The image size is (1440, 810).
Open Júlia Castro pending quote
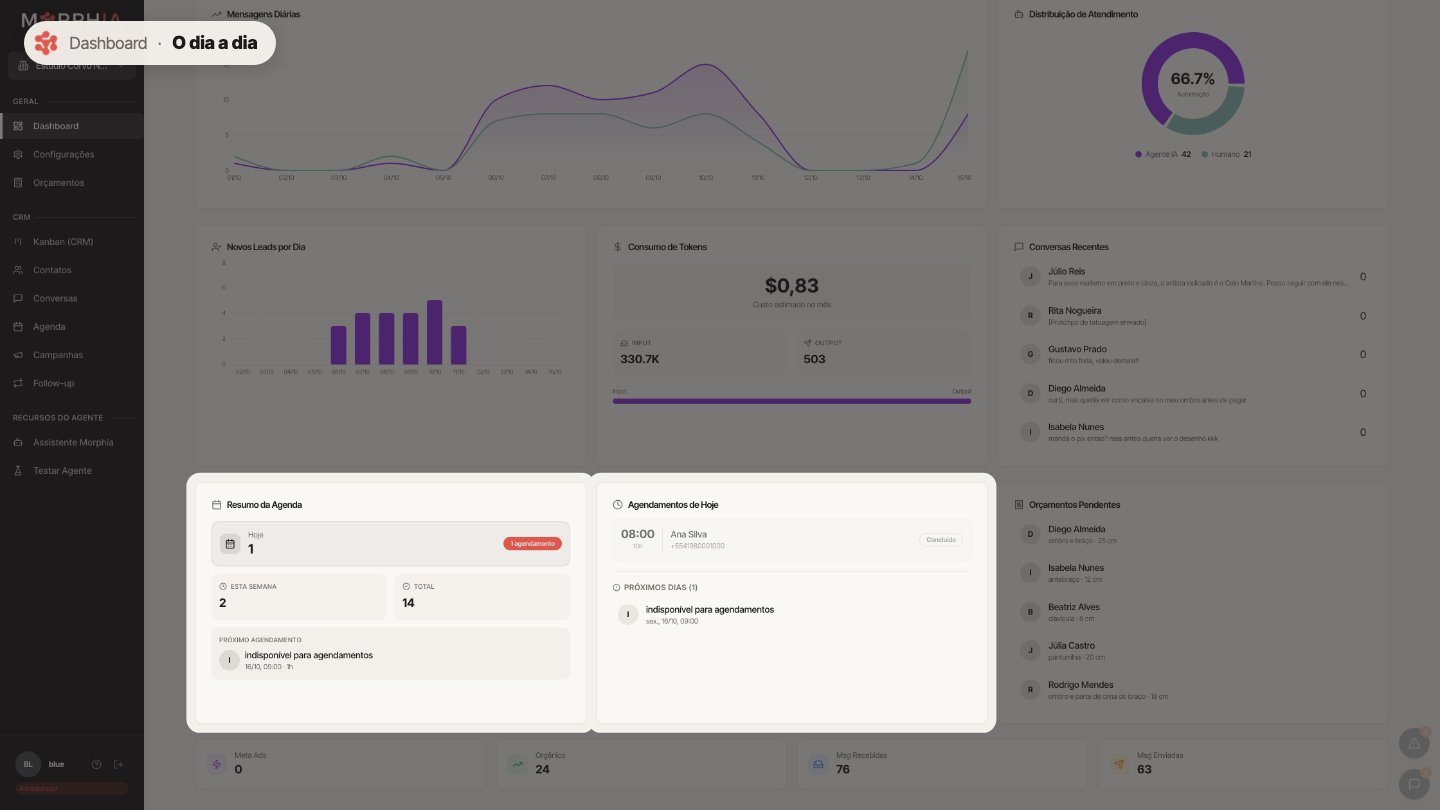tap(1193, 651)
